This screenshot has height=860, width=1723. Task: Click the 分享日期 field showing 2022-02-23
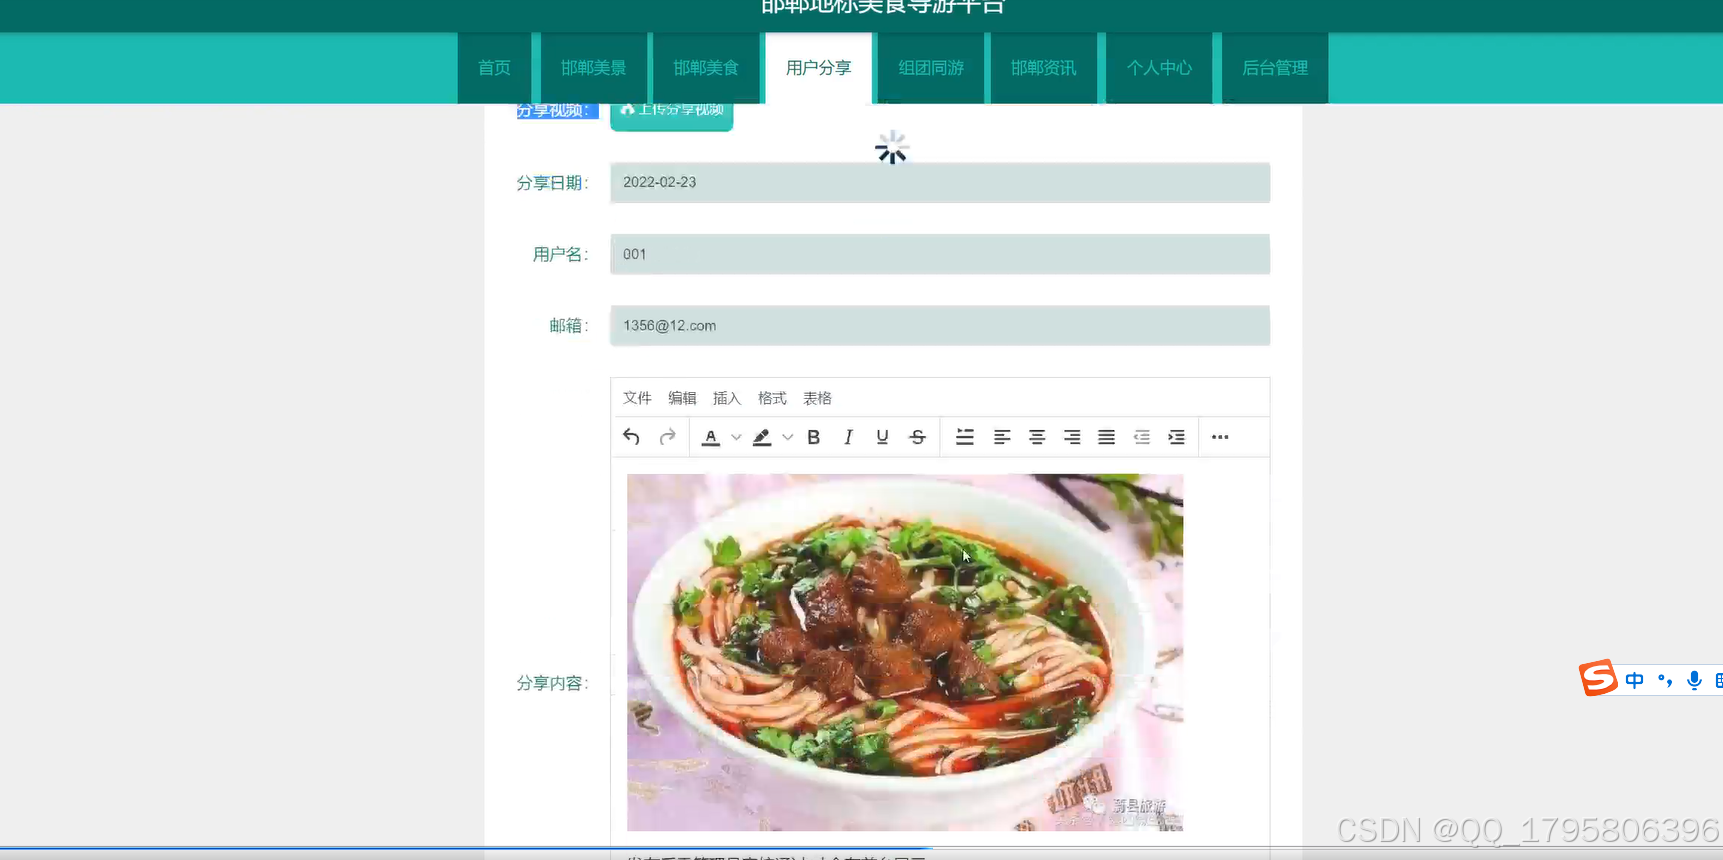click(940, 183)
